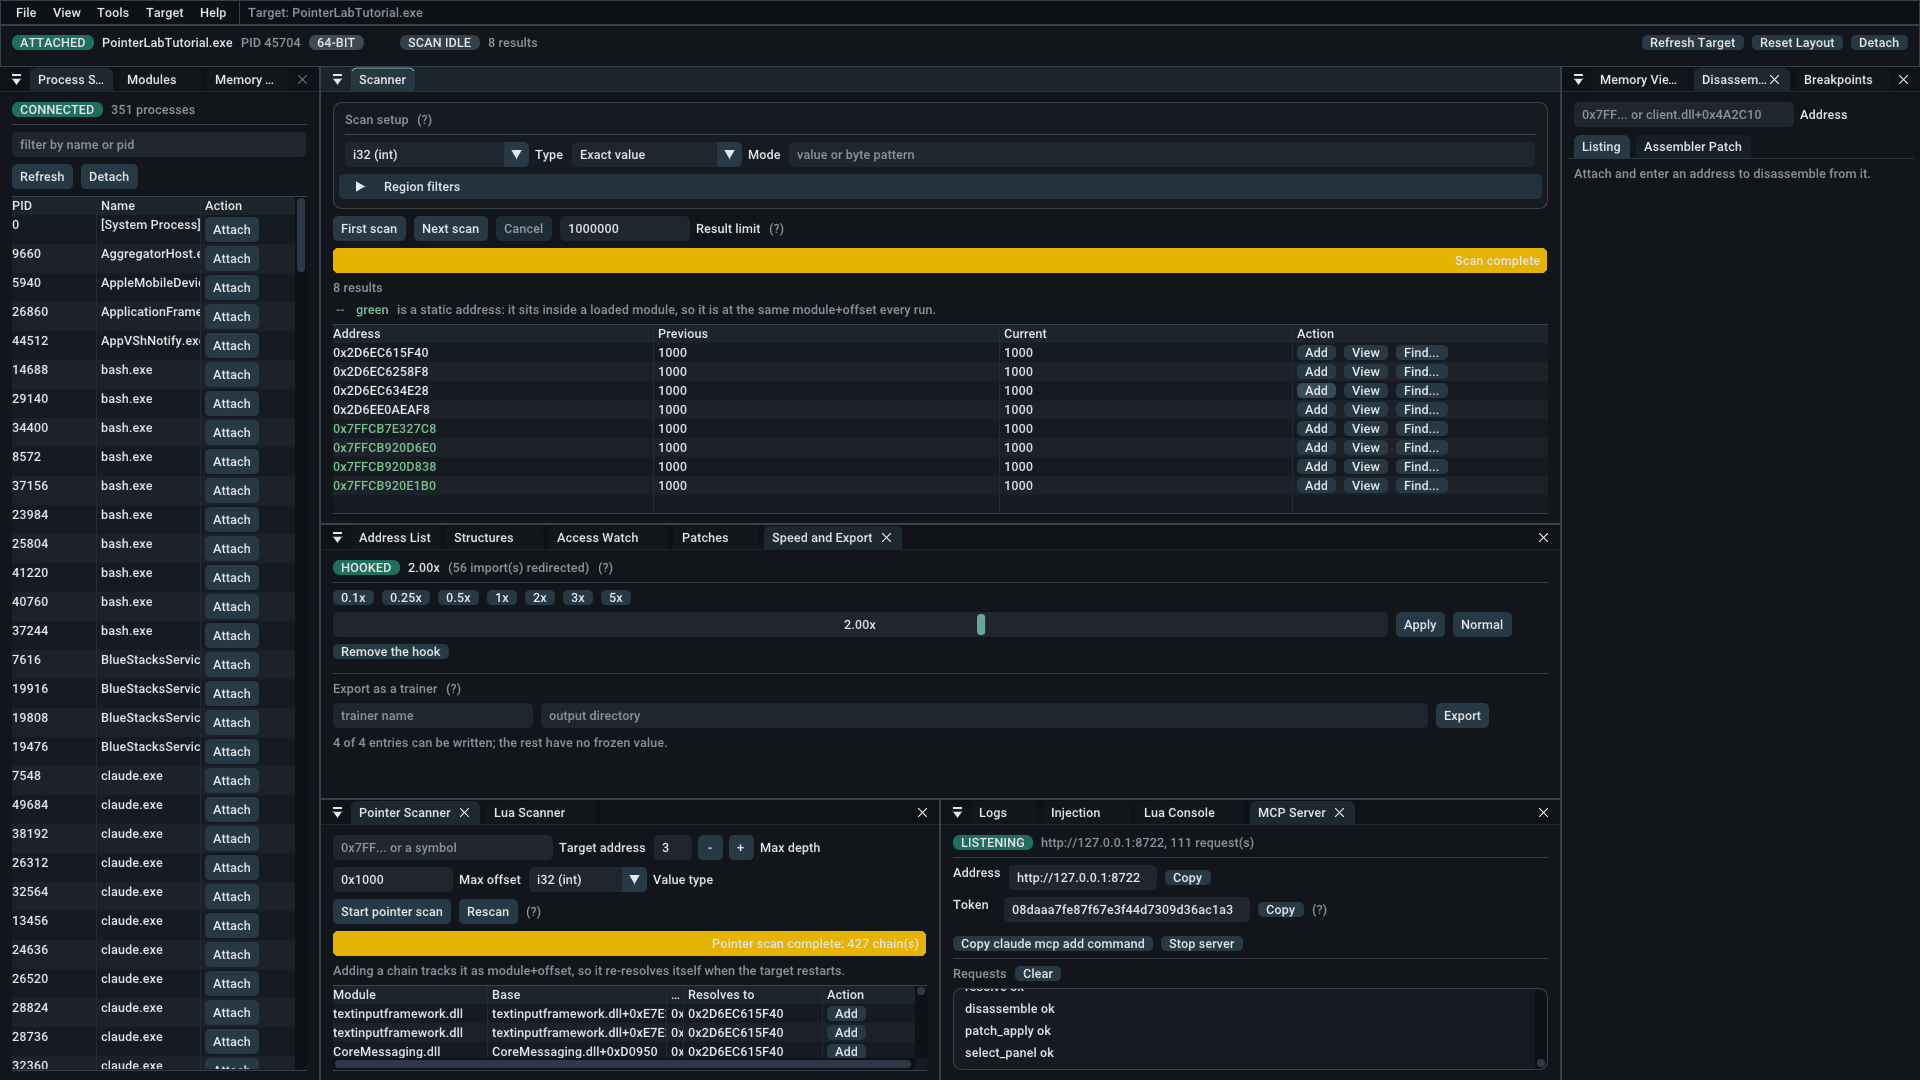Image resolution: width=1920 pixels, height=1080 pixels.
Task: Reset speed with Normal button
Action: coord(1481,625)
